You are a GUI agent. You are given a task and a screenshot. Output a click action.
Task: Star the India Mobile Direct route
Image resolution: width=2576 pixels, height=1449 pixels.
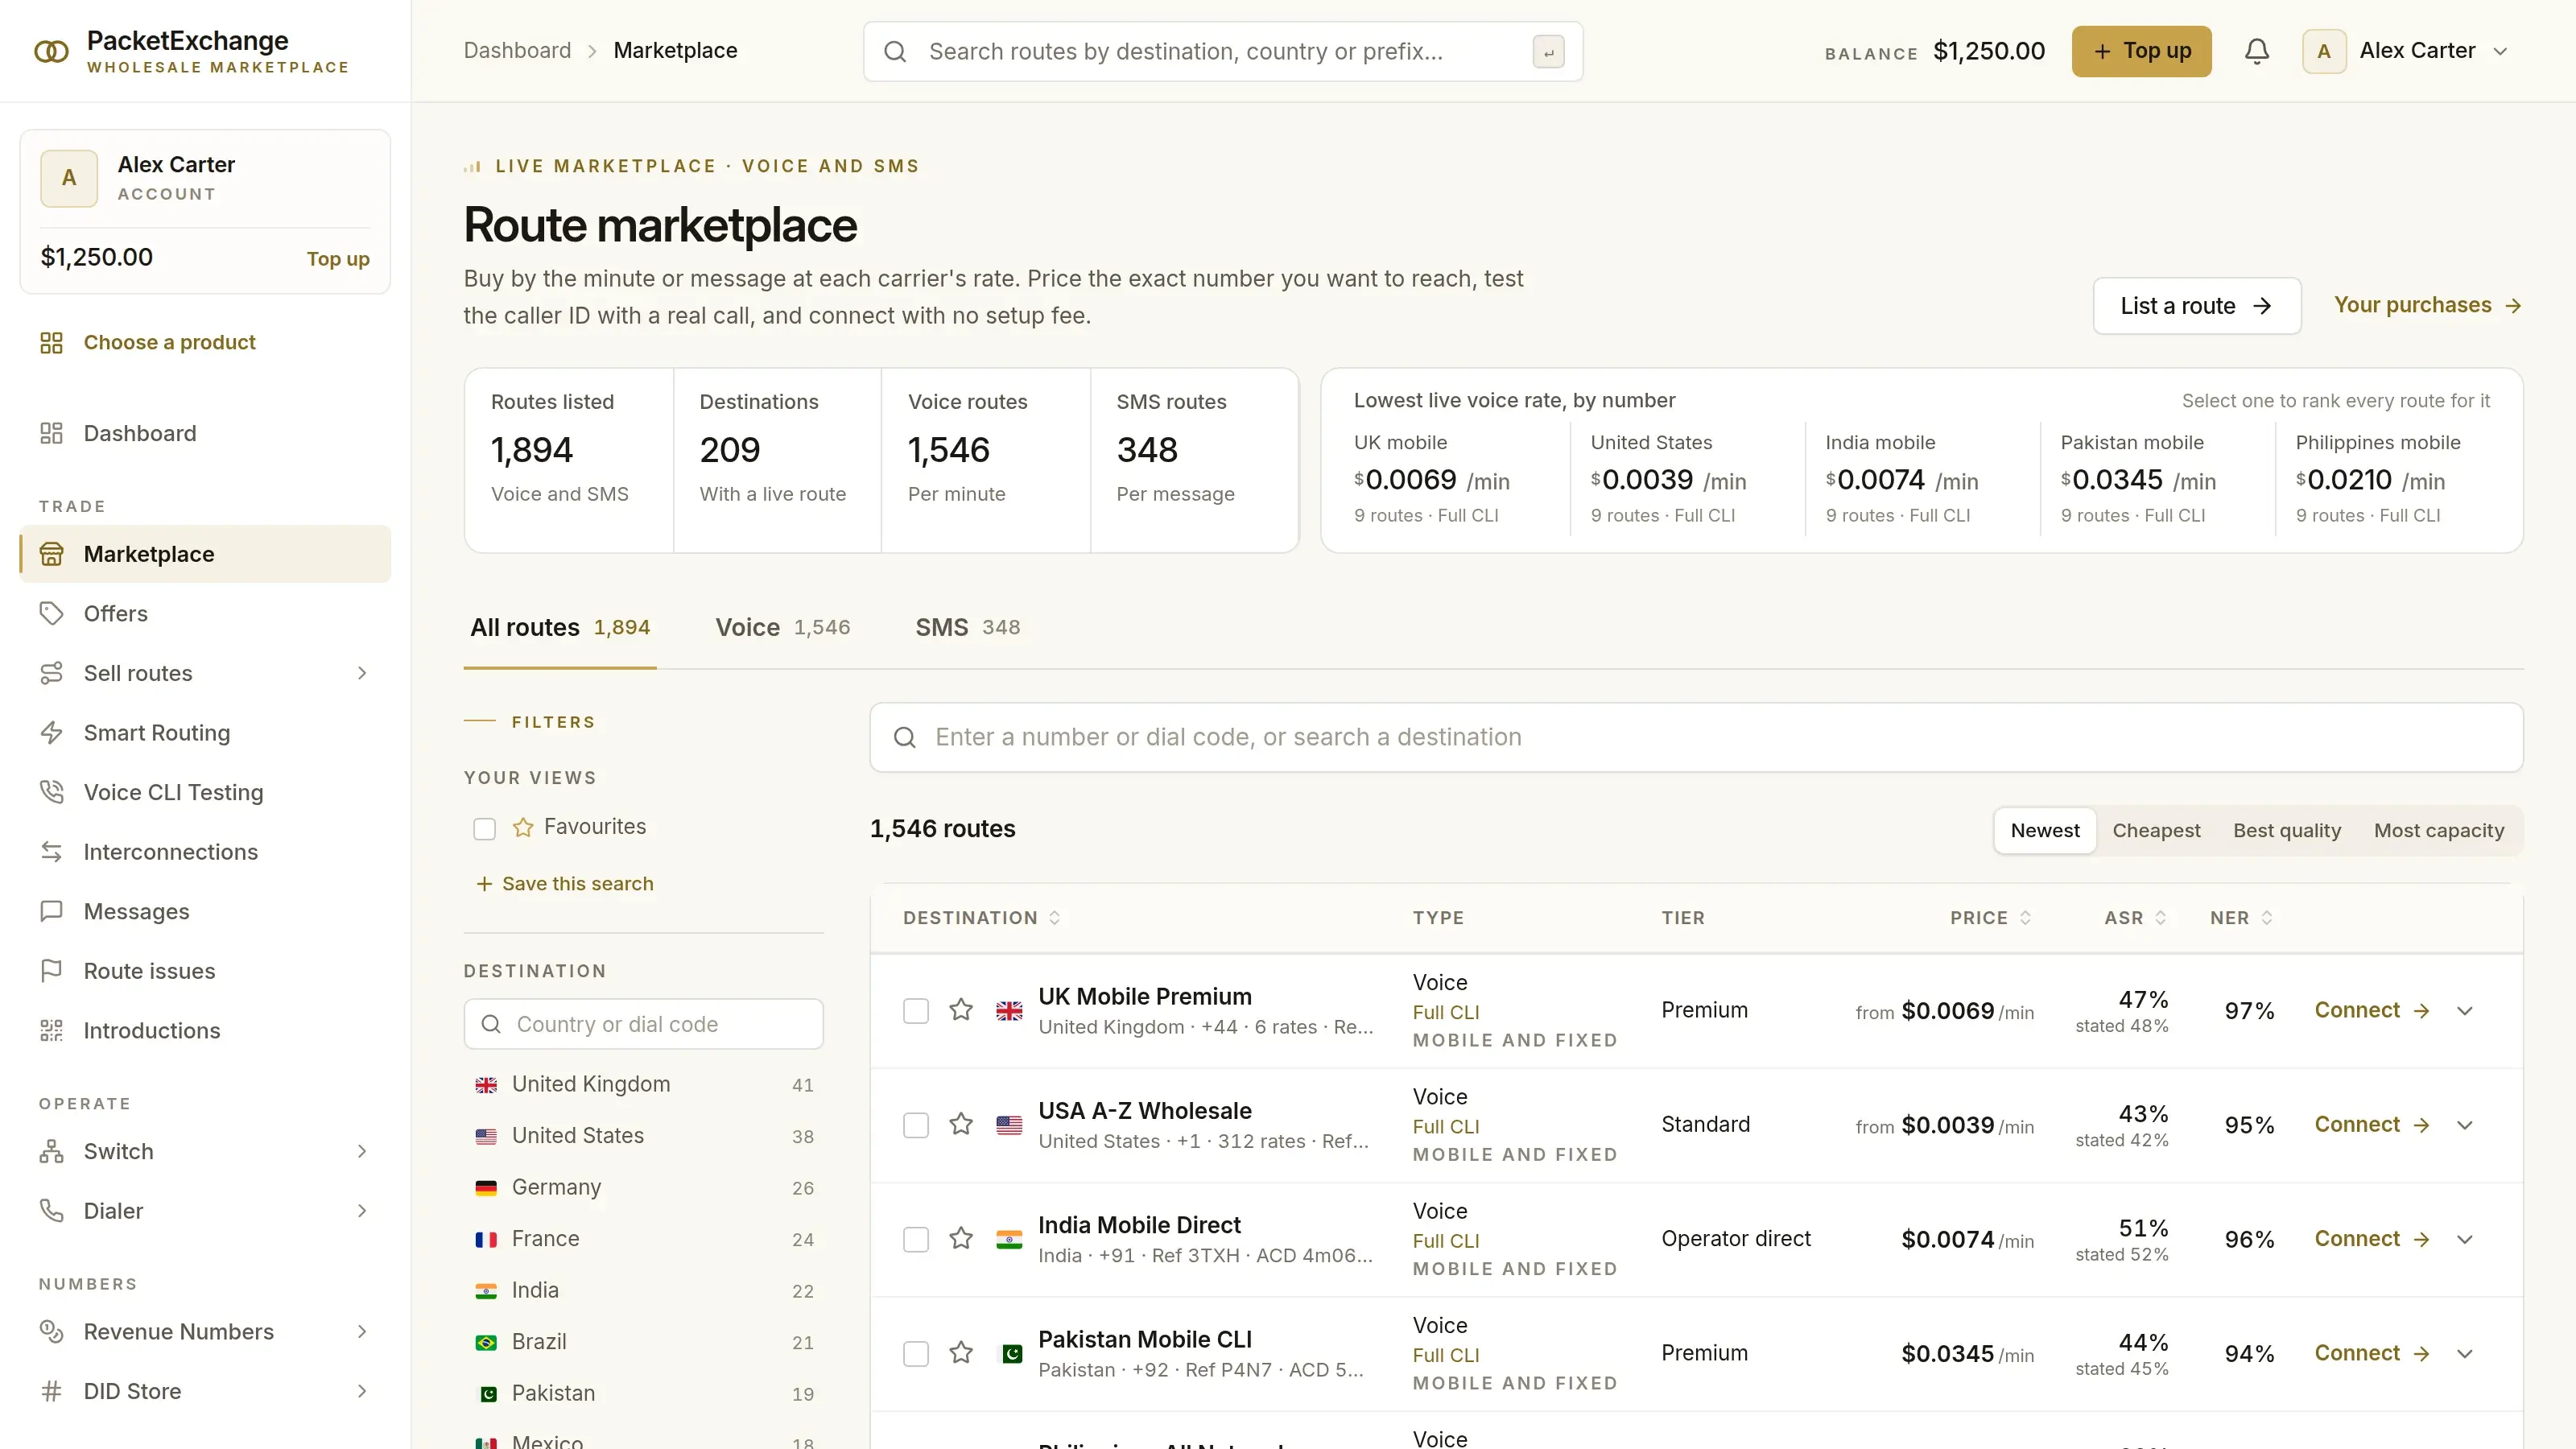(961, 1239)
